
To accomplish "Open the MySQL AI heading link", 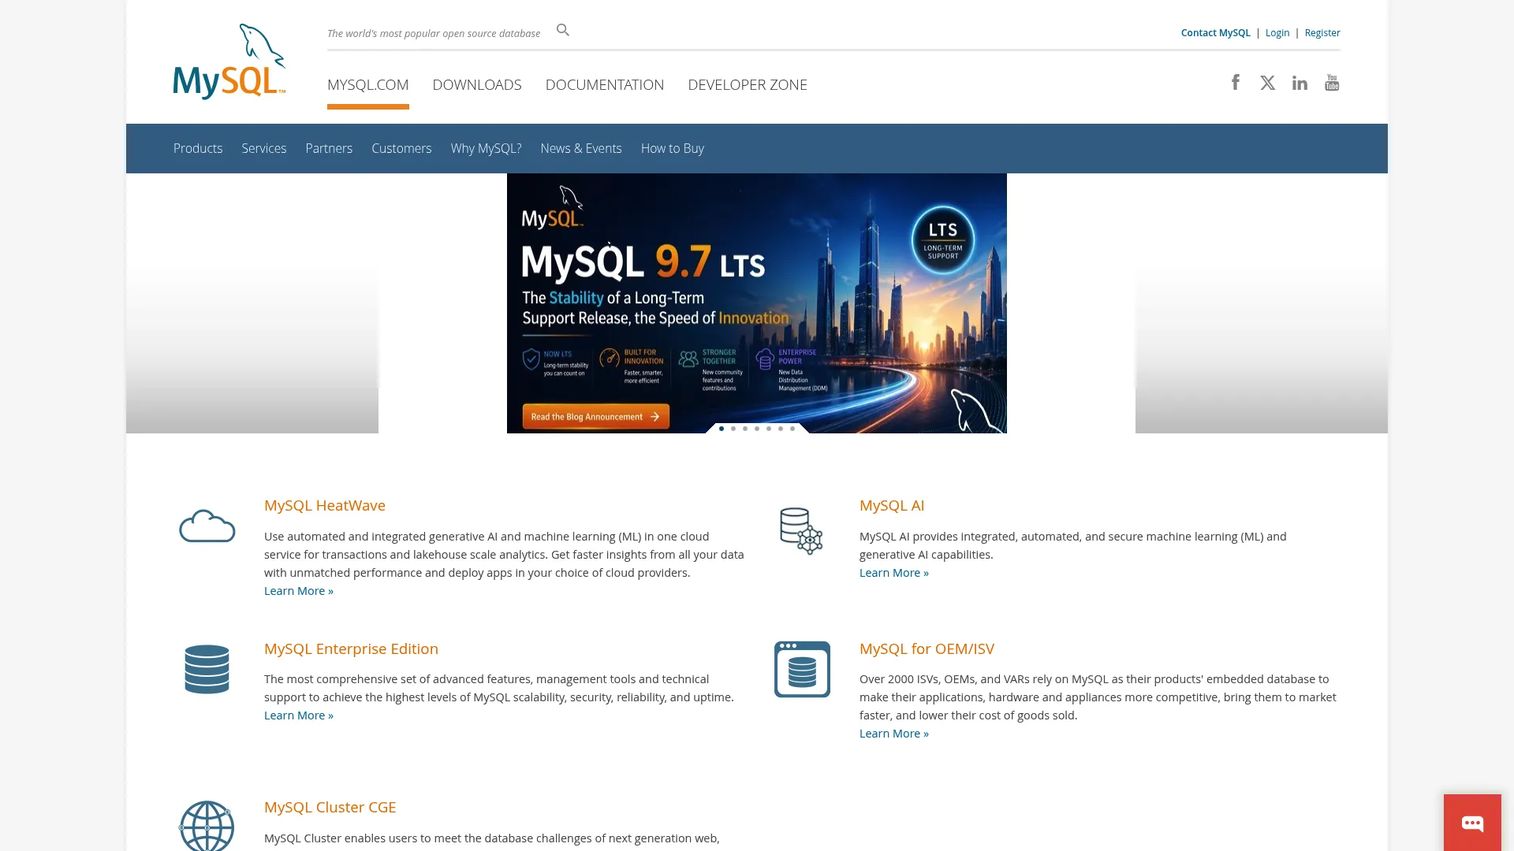I will tap(892, 506).
